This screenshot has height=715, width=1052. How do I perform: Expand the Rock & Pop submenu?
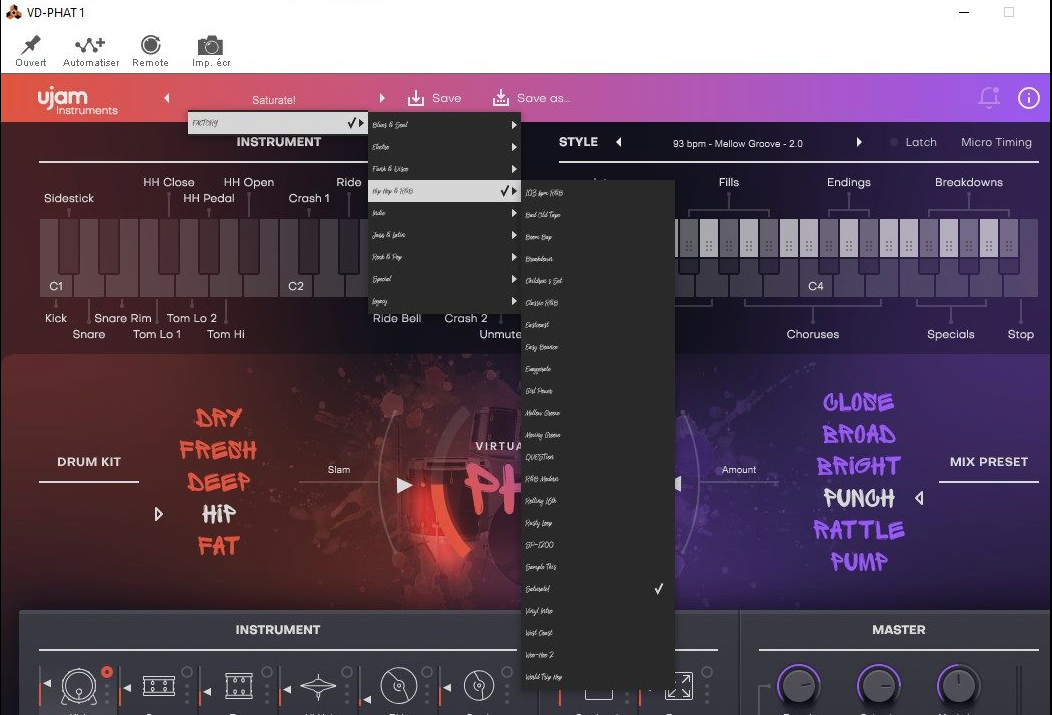[x=444, y=257]
